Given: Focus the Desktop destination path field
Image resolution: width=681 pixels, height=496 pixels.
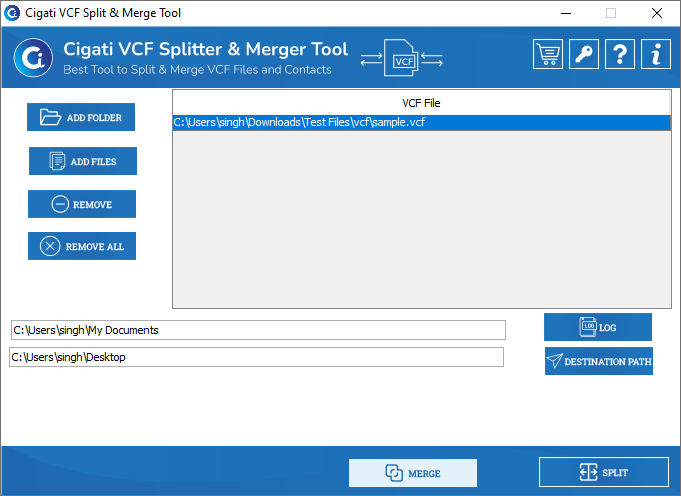Looking at the screenshot, I should coord(257,357).
